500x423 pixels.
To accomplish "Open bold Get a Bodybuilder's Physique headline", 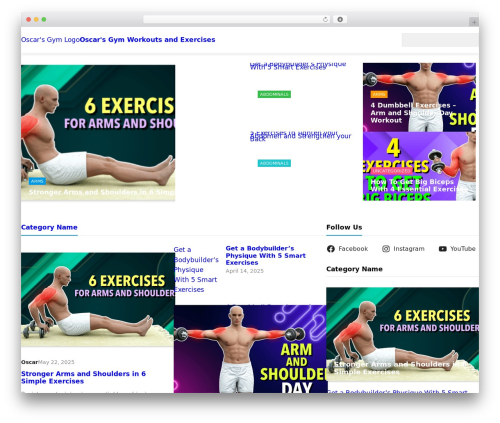I will (266, 255).
